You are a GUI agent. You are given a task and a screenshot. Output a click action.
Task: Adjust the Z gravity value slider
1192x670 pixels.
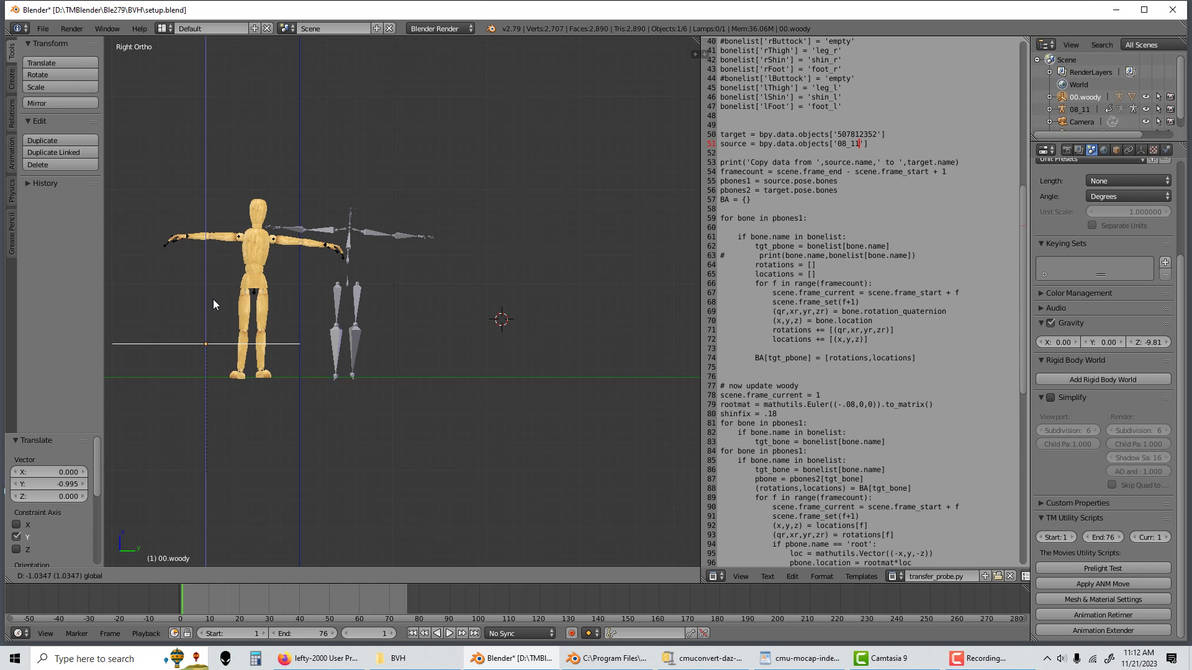pos(1150,341)
